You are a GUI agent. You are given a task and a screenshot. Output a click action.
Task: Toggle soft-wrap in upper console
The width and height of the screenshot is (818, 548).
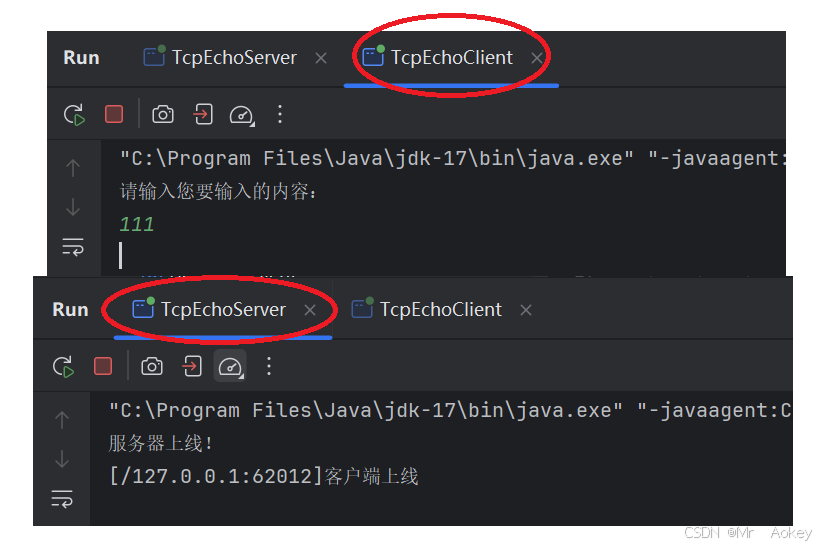73,247
